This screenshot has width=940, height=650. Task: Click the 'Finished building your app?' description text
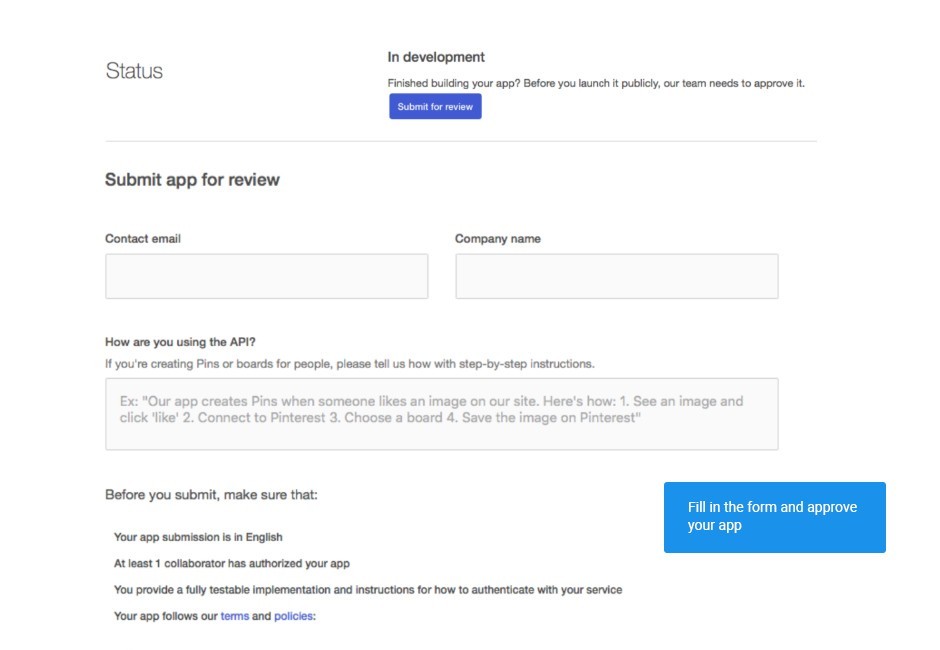pyautogui.click(x=596, y=83)
